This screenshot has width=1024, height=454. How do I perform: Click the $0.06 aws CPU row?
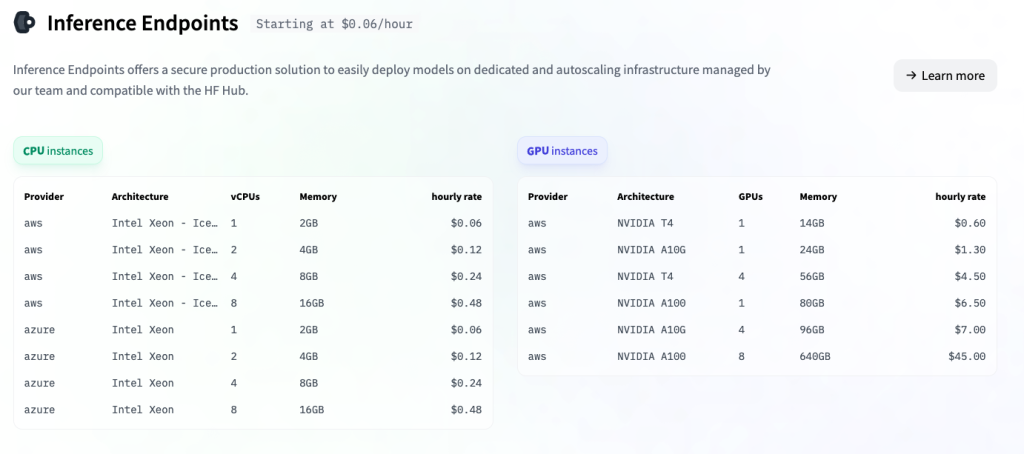253,223
